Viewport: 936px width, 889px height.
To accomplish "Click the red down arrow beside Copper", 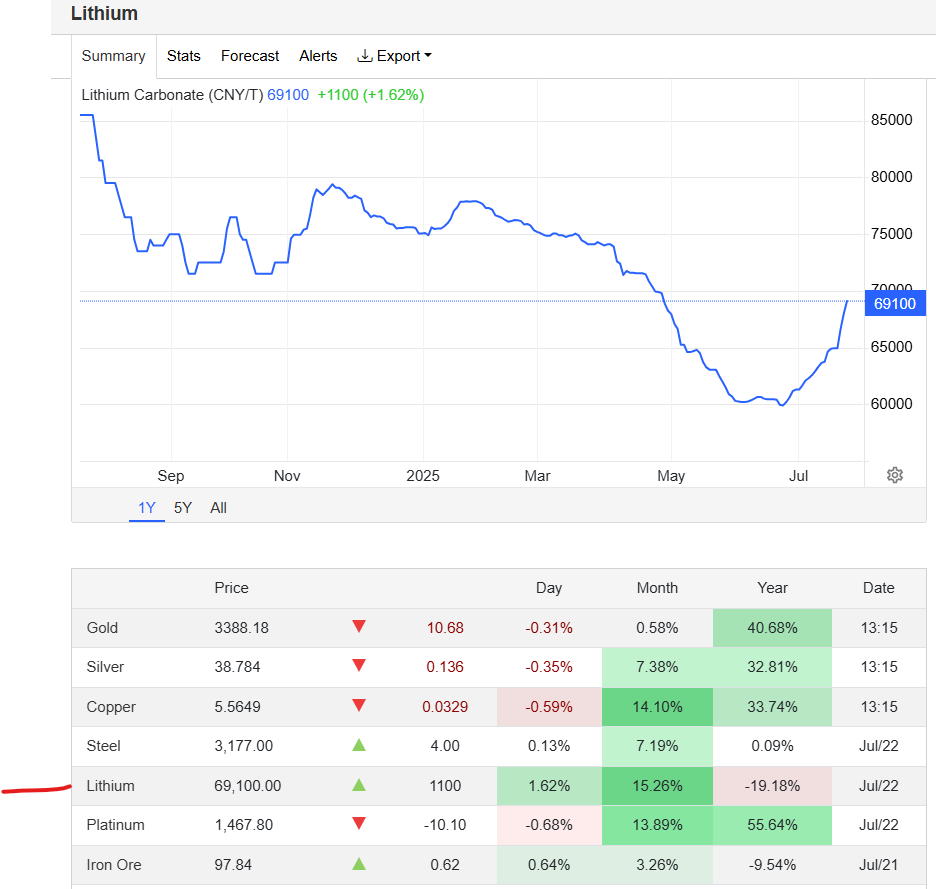I will (x=359, y=706).
